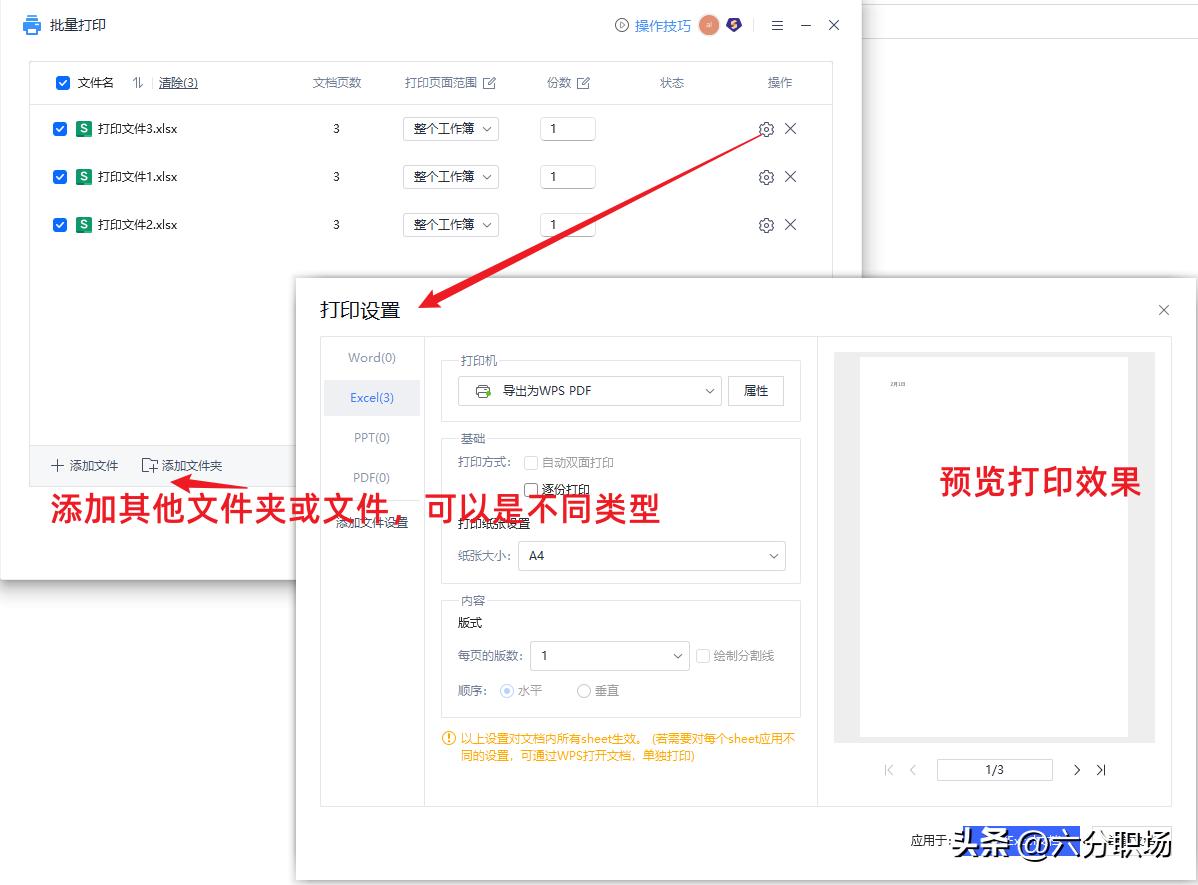1198x885 pixels.
Task: Open the settings gear for 打印文件3.xlsx
Action: point(765,128)
